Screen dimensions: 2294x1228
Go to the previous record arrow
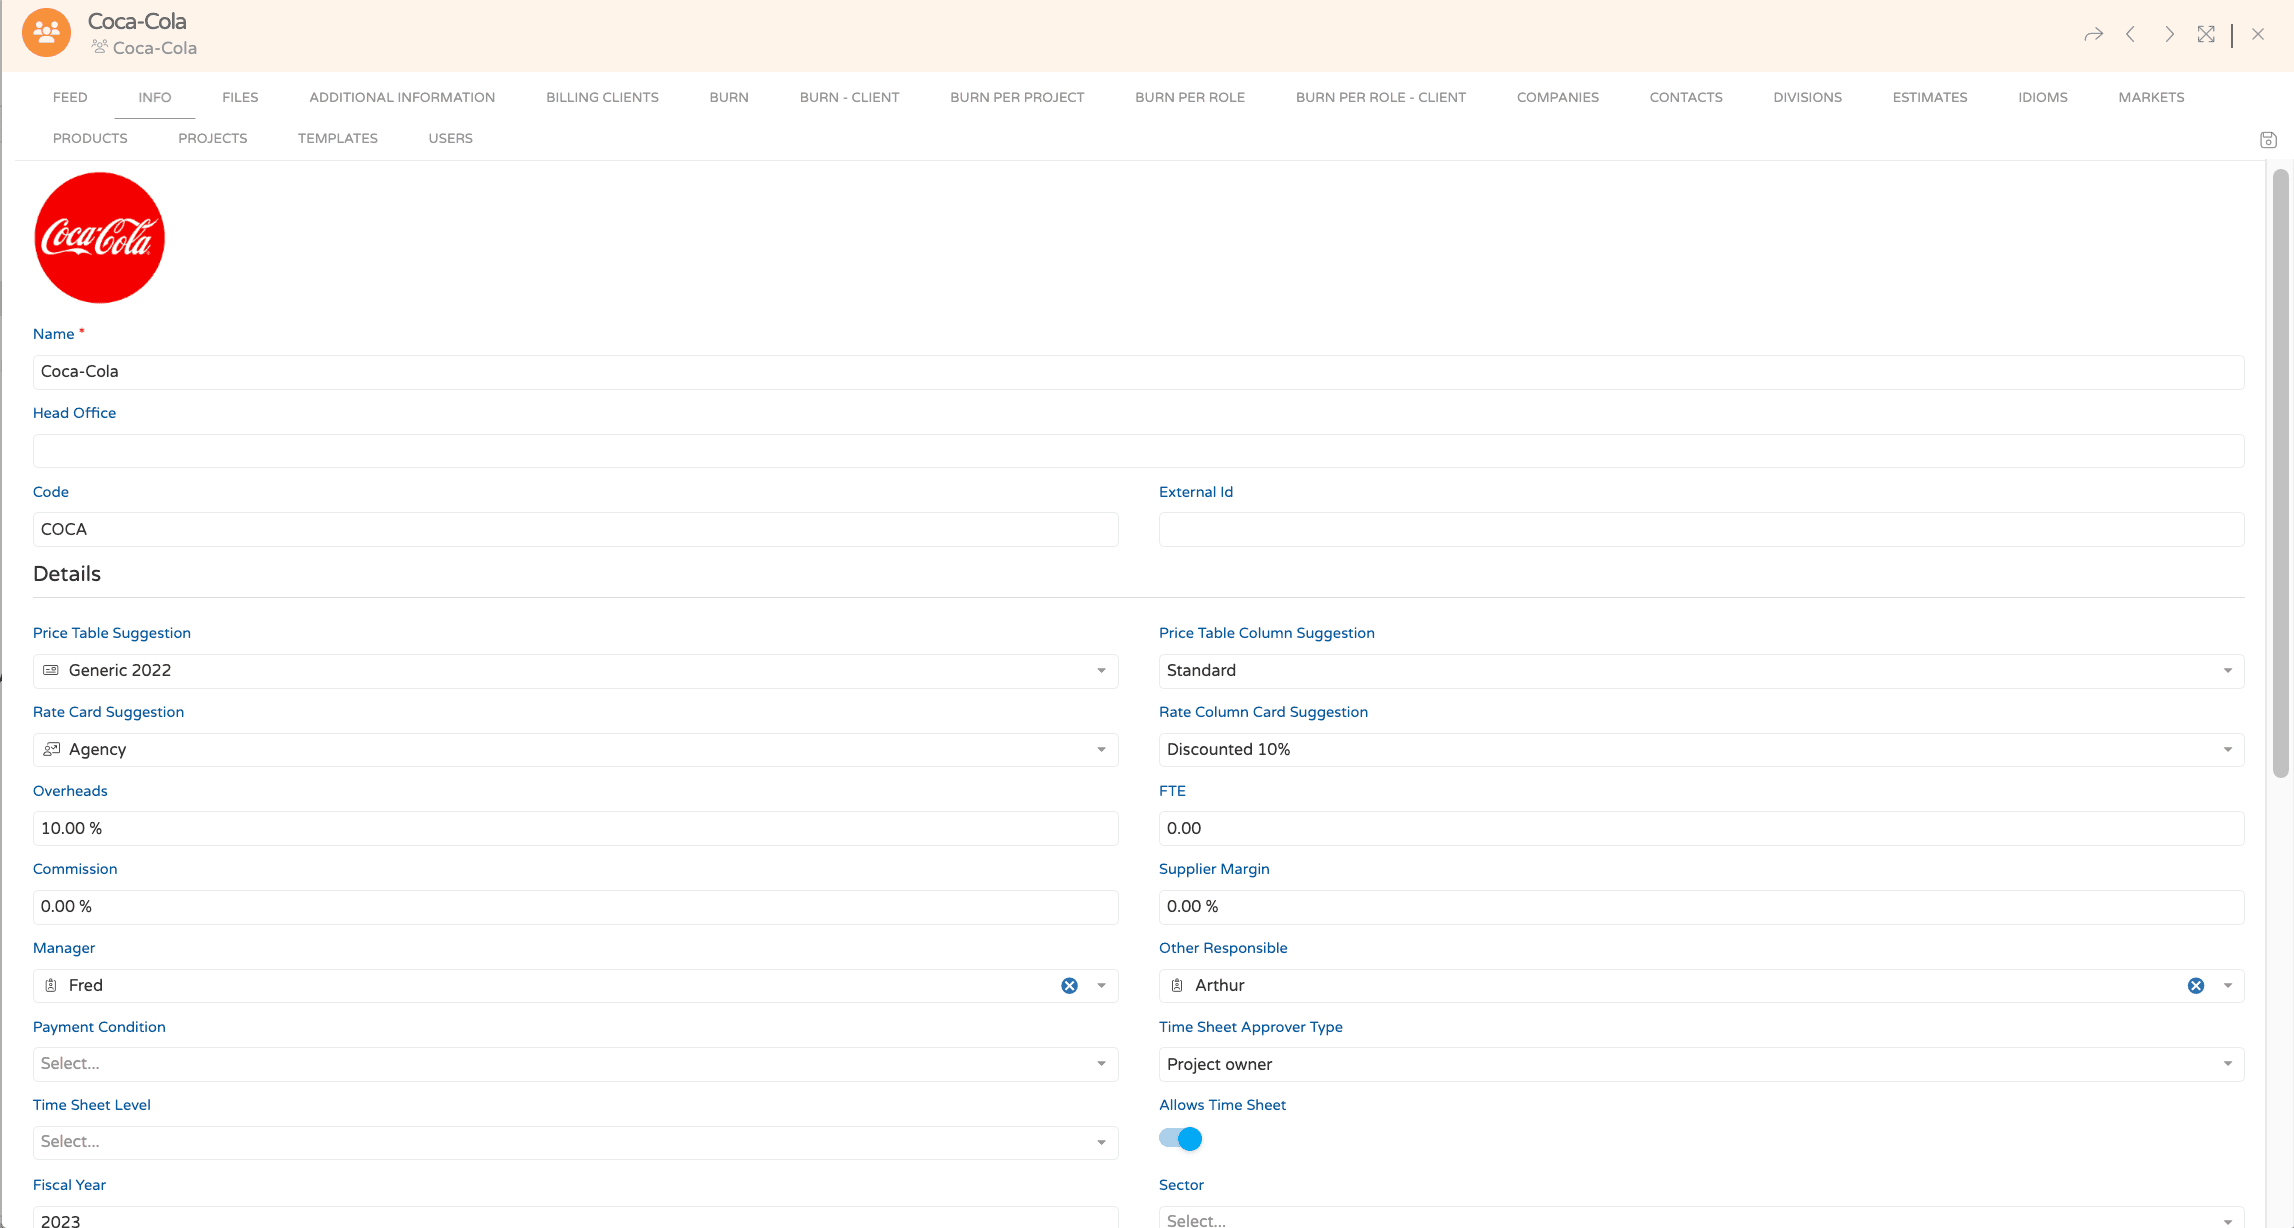[2131, 35]
